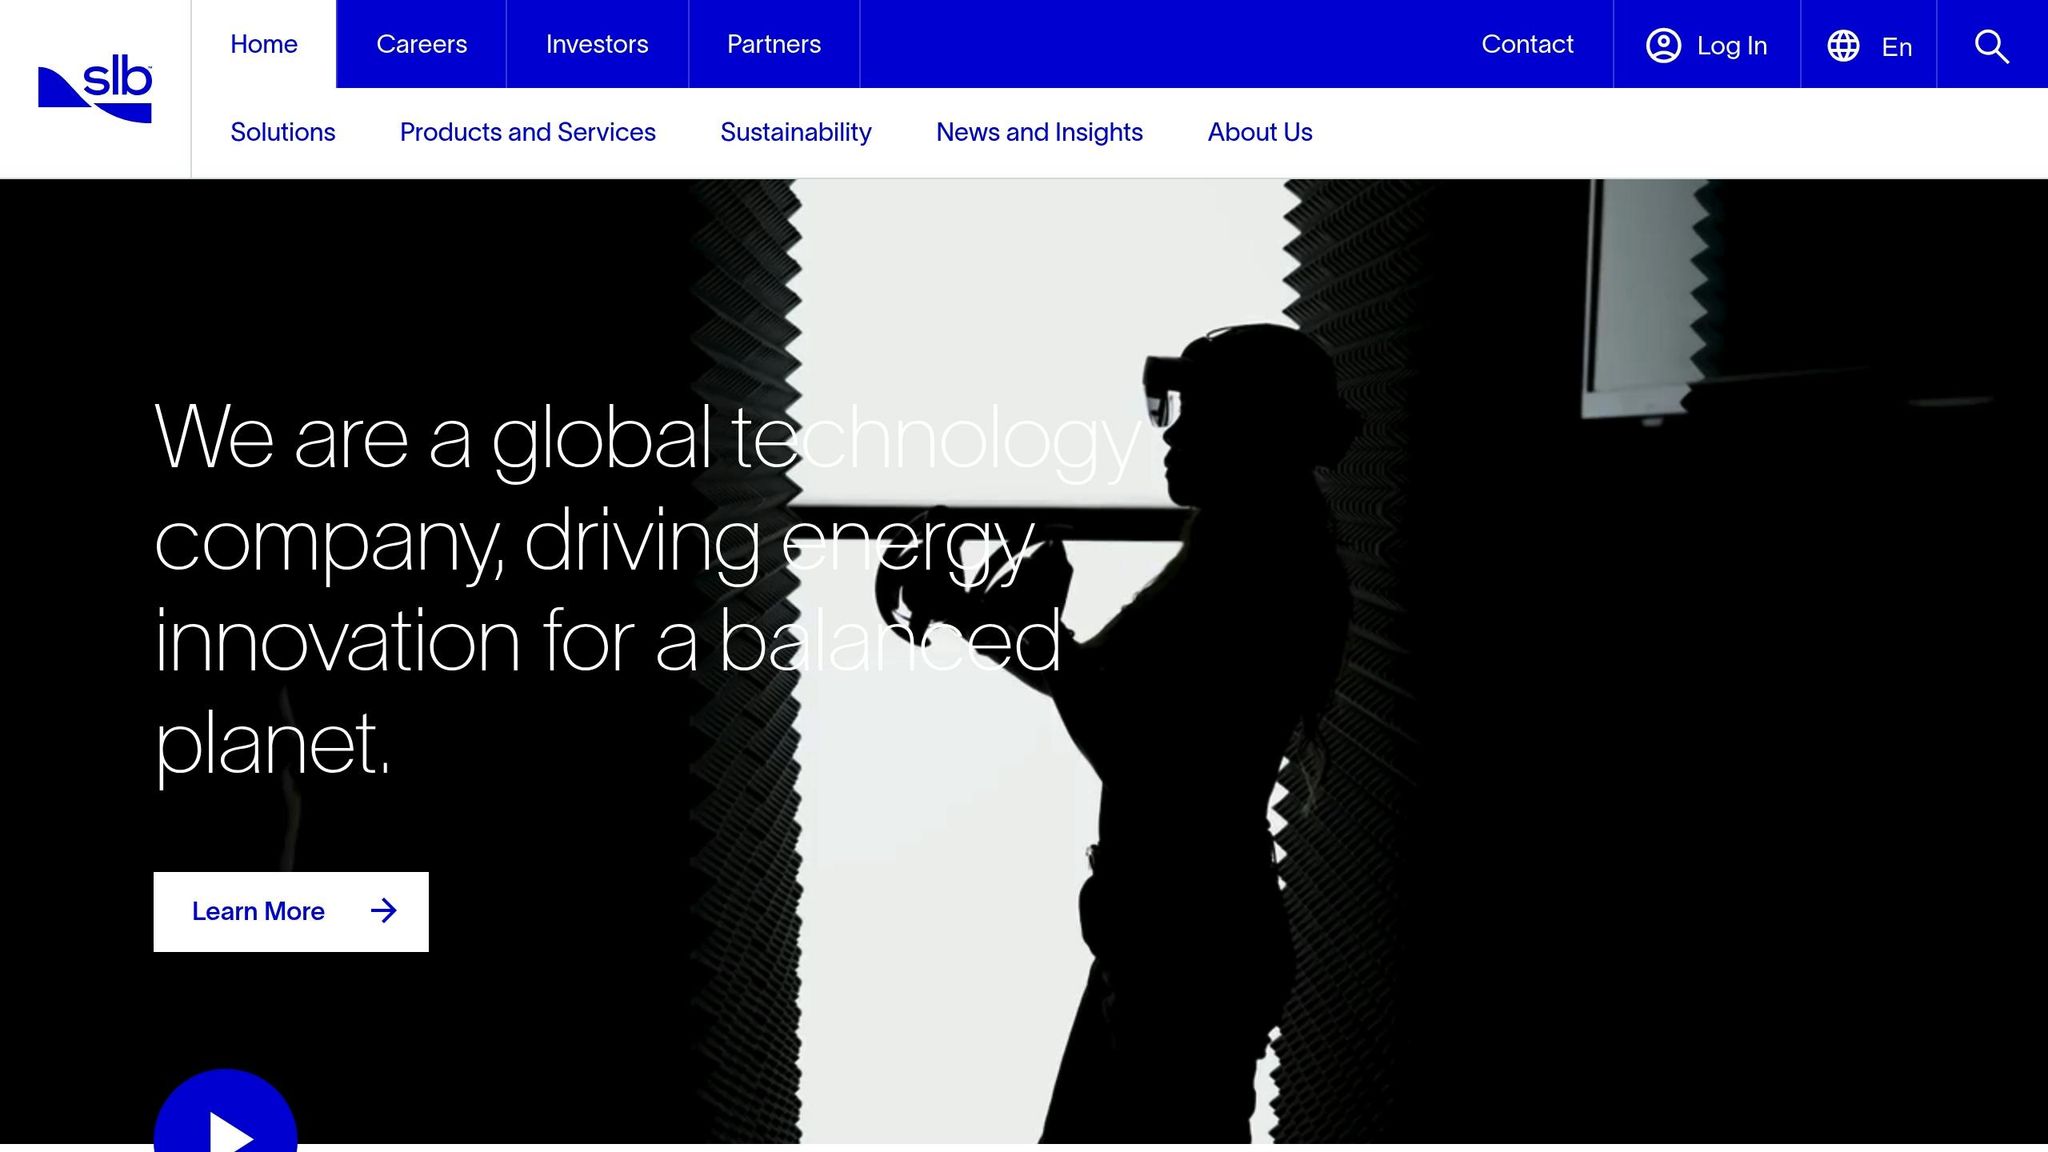Open the Solutions menu
2048x1152 pixels.
point(283,132)
